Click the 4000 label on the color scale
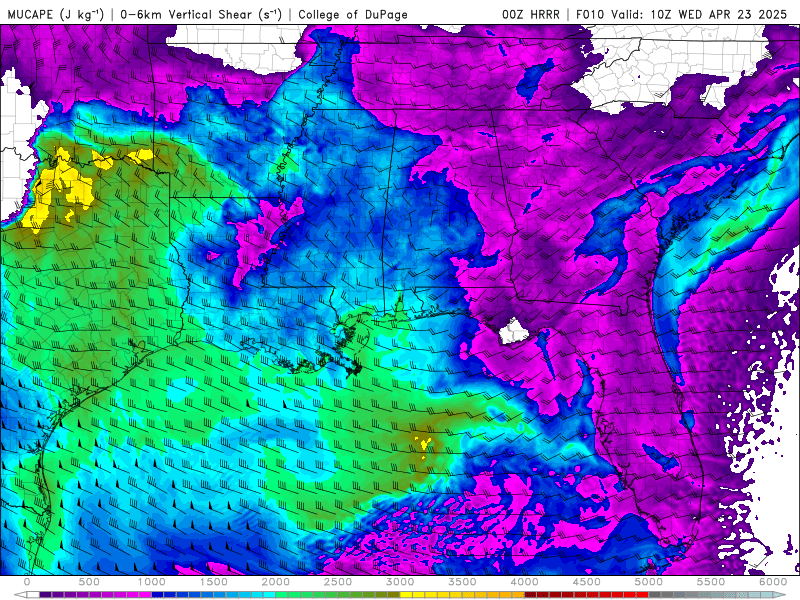Screen dimensions: 800x600 (x=524, y=582)
